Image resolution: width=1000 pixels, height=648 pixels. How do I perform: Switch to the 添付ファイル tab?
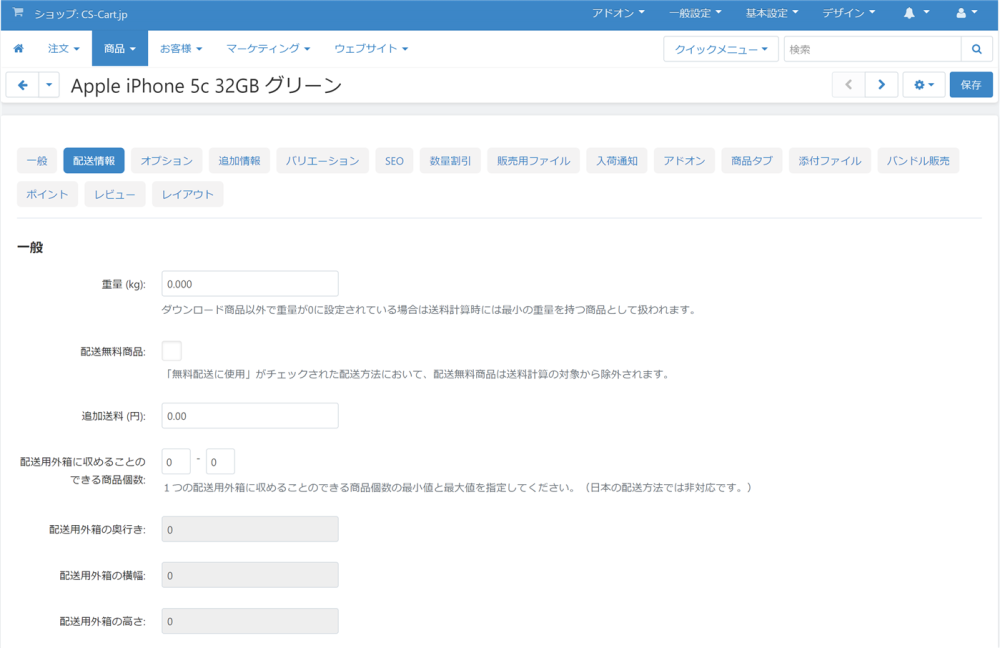pos(830,161)
